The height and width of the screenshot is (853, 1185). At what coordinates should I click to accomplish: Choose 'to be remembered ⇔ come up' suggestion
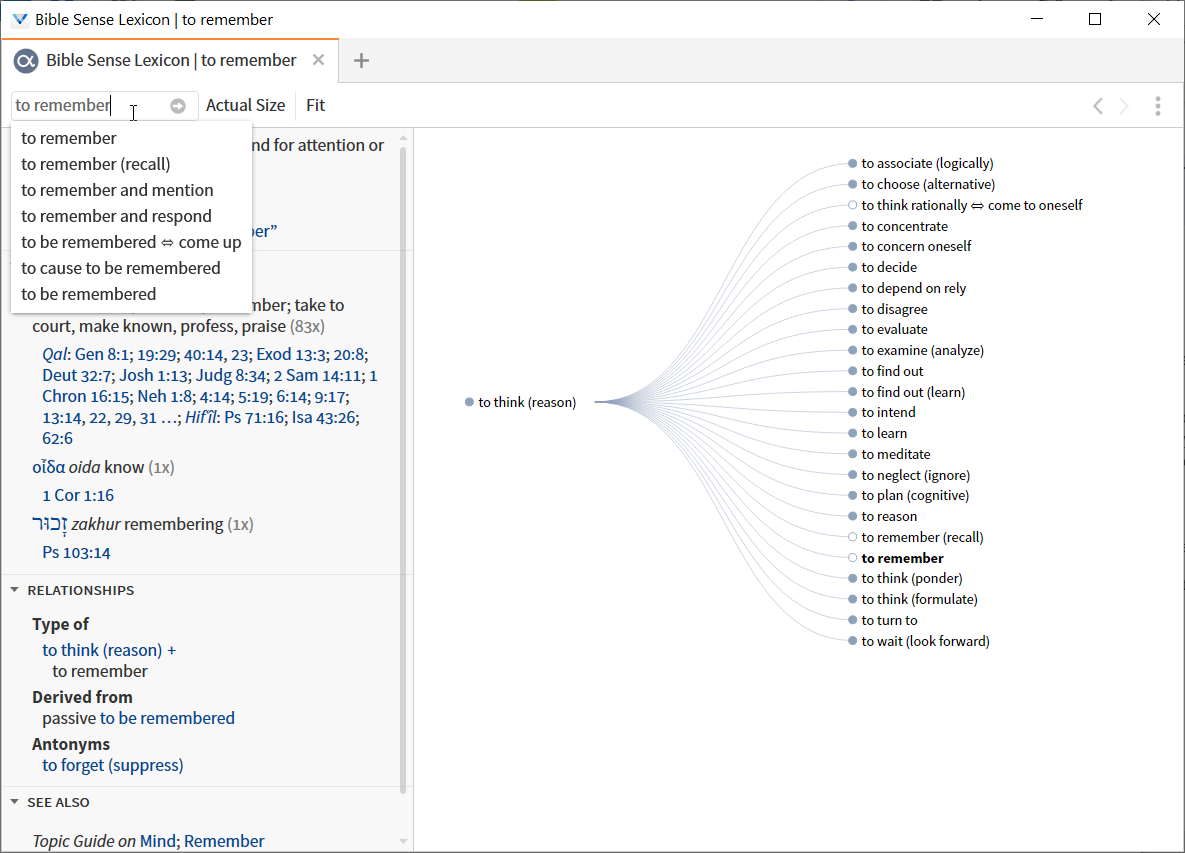point(131,243)
